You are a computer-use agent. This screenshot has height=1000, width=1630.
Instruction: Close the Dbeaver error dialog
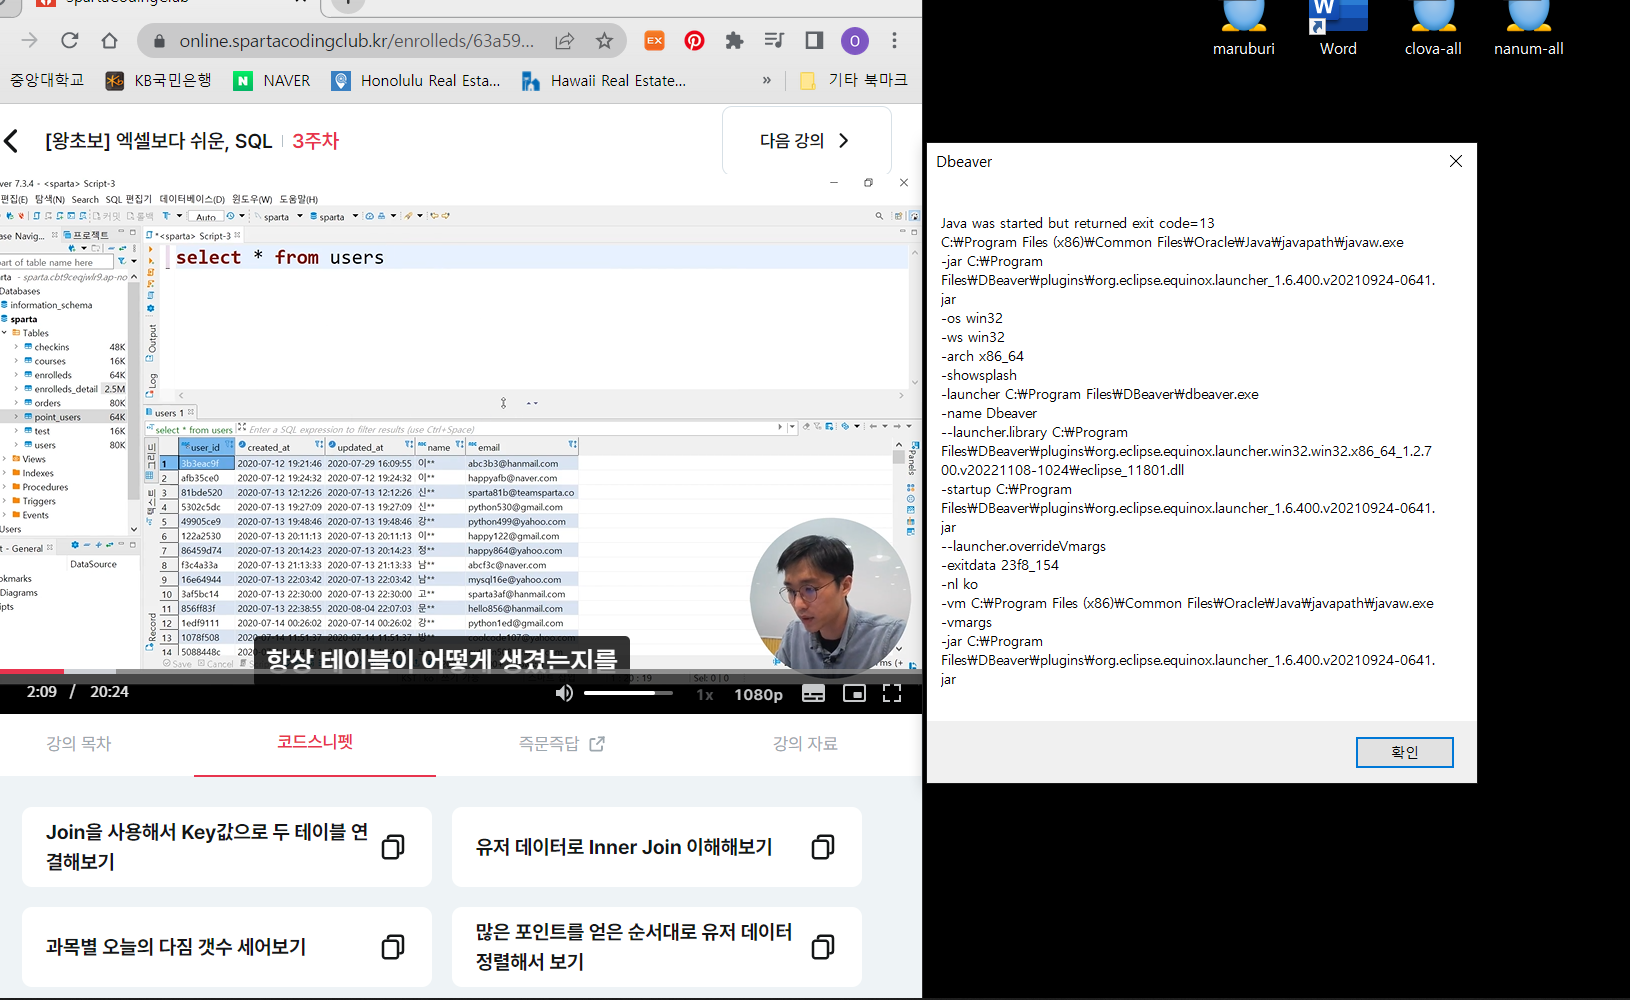coord(1456,161)
